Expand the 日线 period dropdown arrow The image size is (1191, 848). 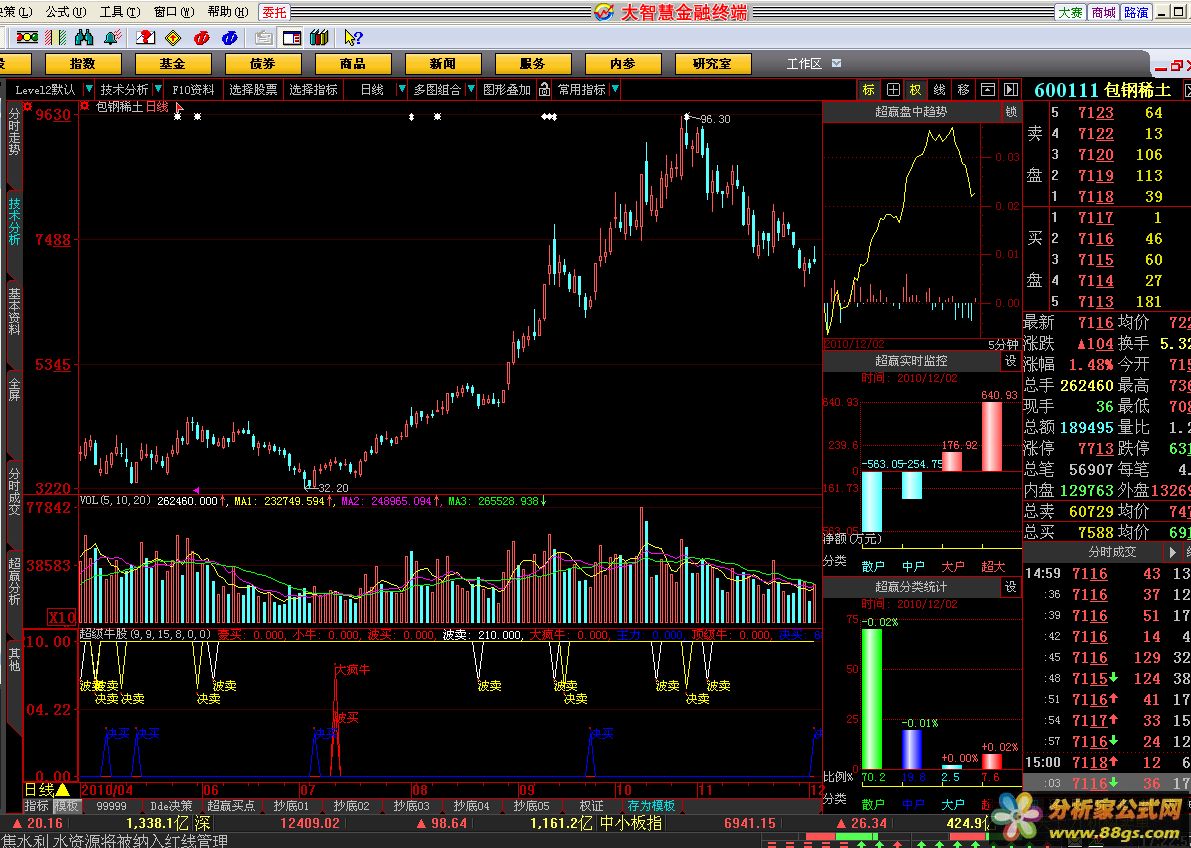pyautogui.click(x=402, y=90)
